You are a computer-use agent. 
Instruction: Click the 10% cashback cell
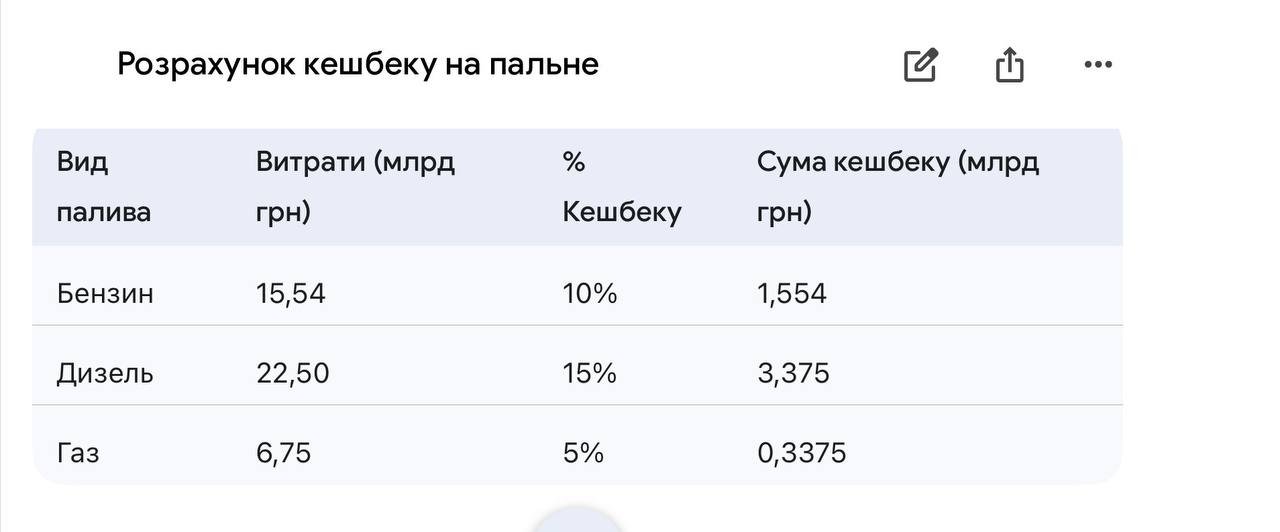[x=590, y=294]
